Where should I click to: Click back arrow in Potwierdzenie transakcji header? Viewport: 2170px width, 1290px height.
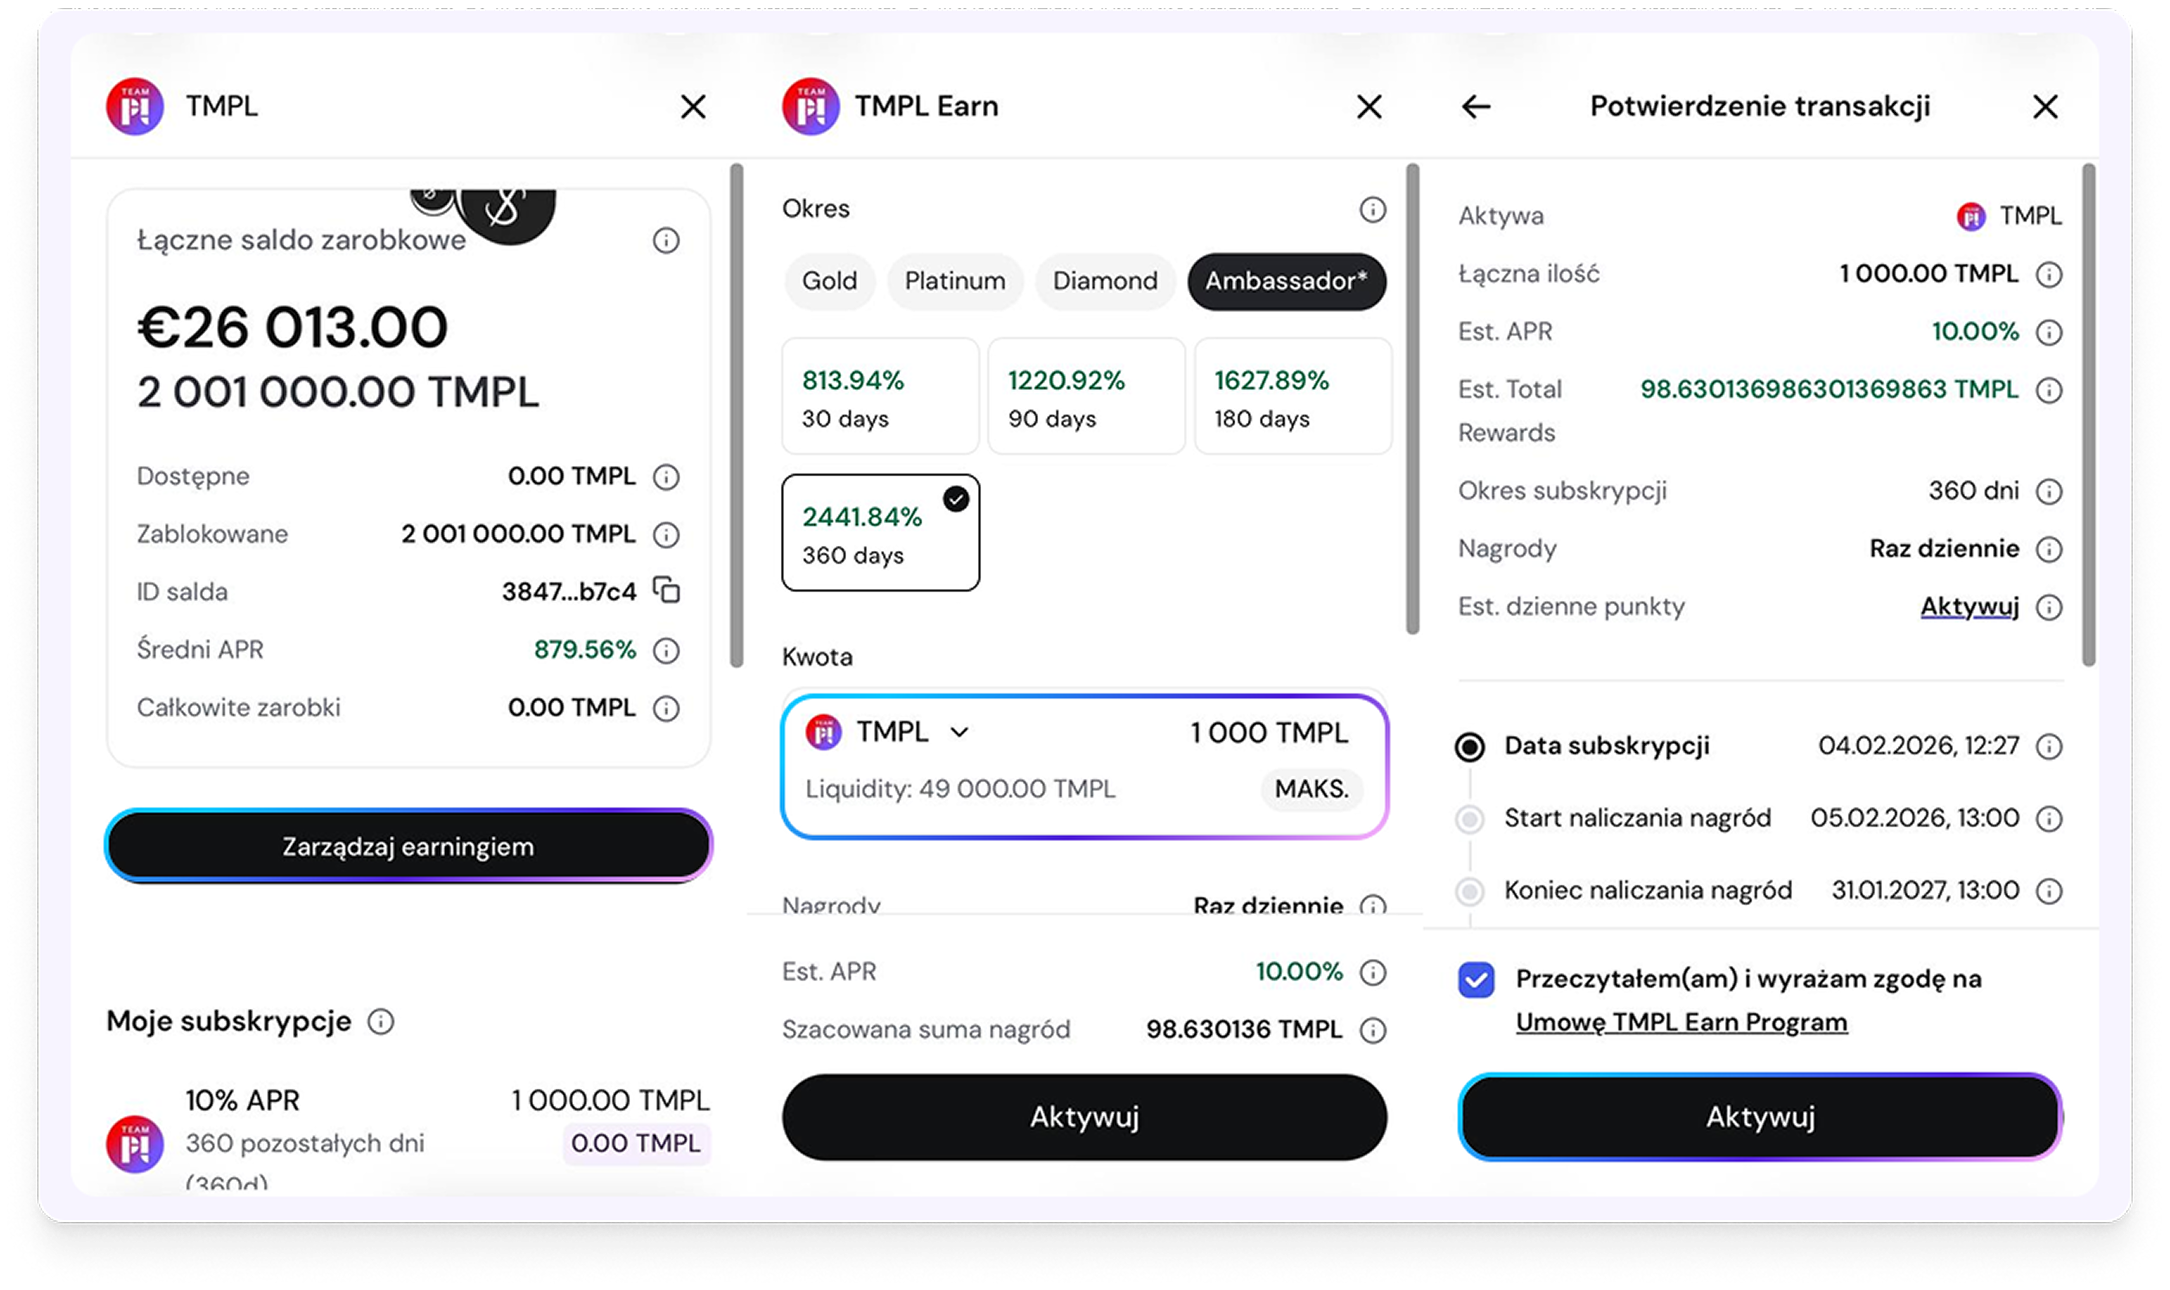[1476, 107]
